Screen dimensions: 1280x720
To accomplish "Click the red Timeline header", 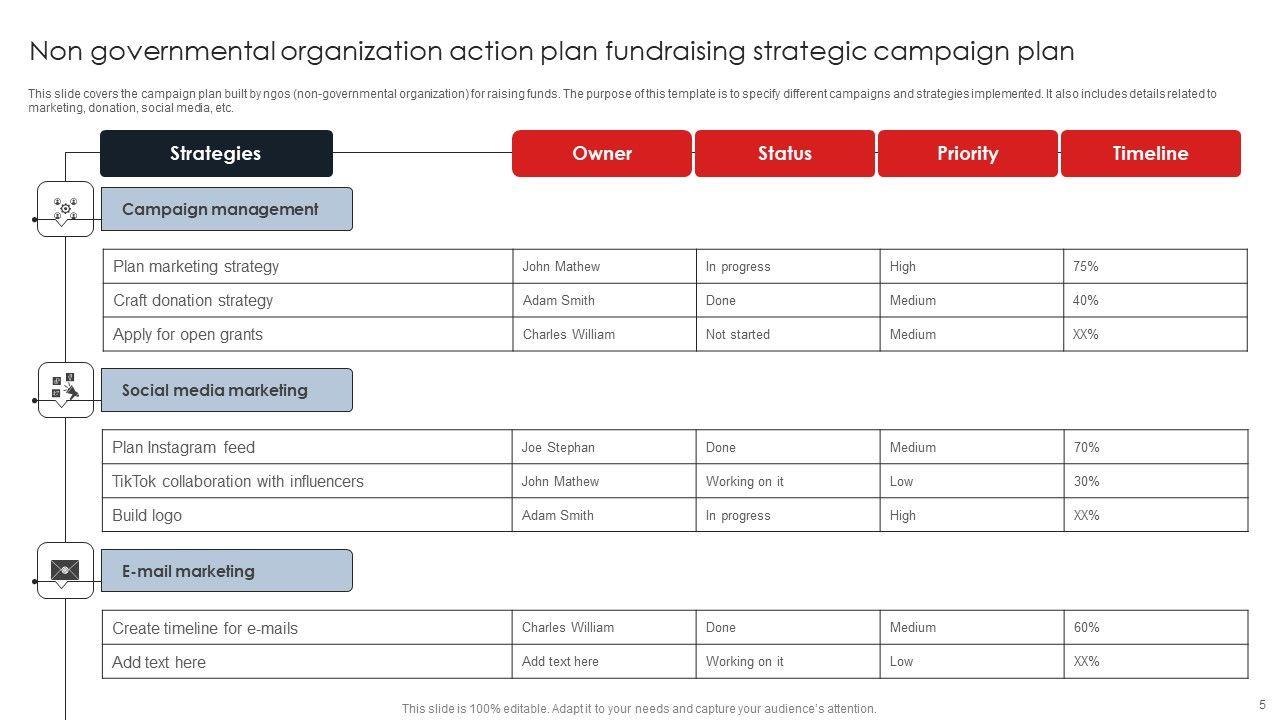I will [x=1150, y=153].
